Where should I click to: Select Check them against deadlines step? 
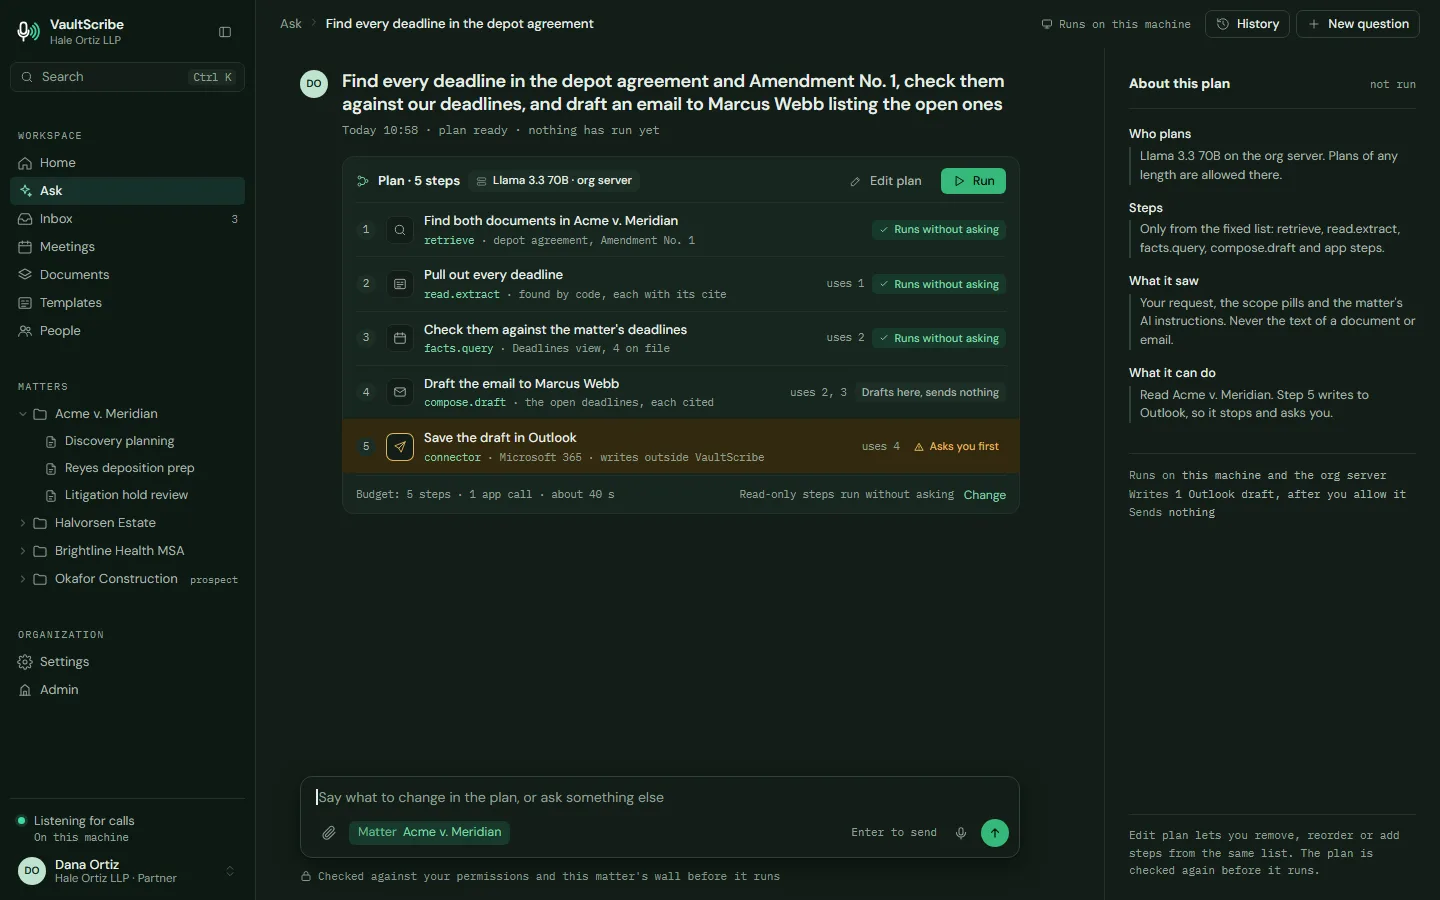pos(681,338)
